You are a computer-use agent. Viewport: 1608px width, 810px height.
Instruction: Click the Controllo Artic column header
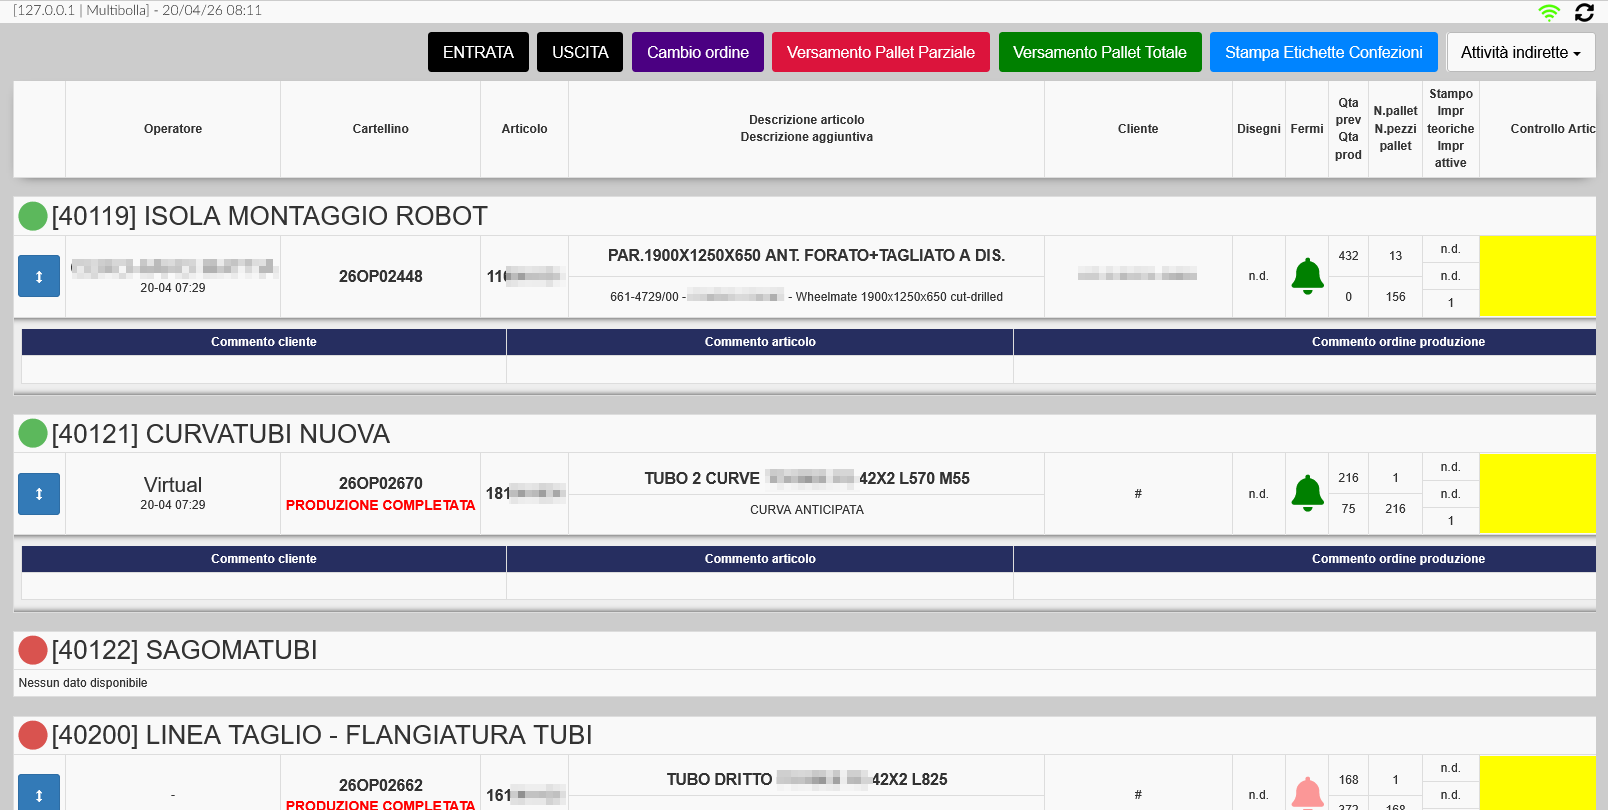pos(1538,129)
